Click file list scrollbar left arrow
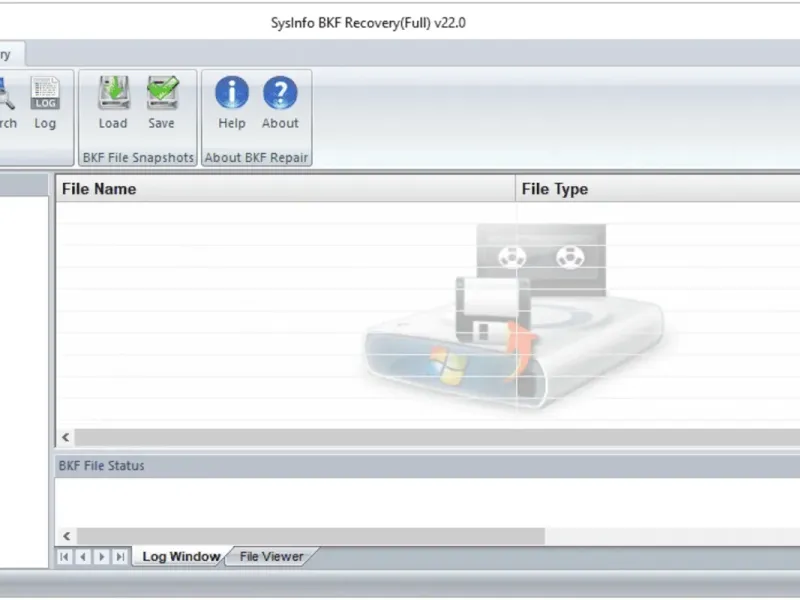The height and width of the screenshot is (600, 800). pyautogui.click(x=66, y=437)
